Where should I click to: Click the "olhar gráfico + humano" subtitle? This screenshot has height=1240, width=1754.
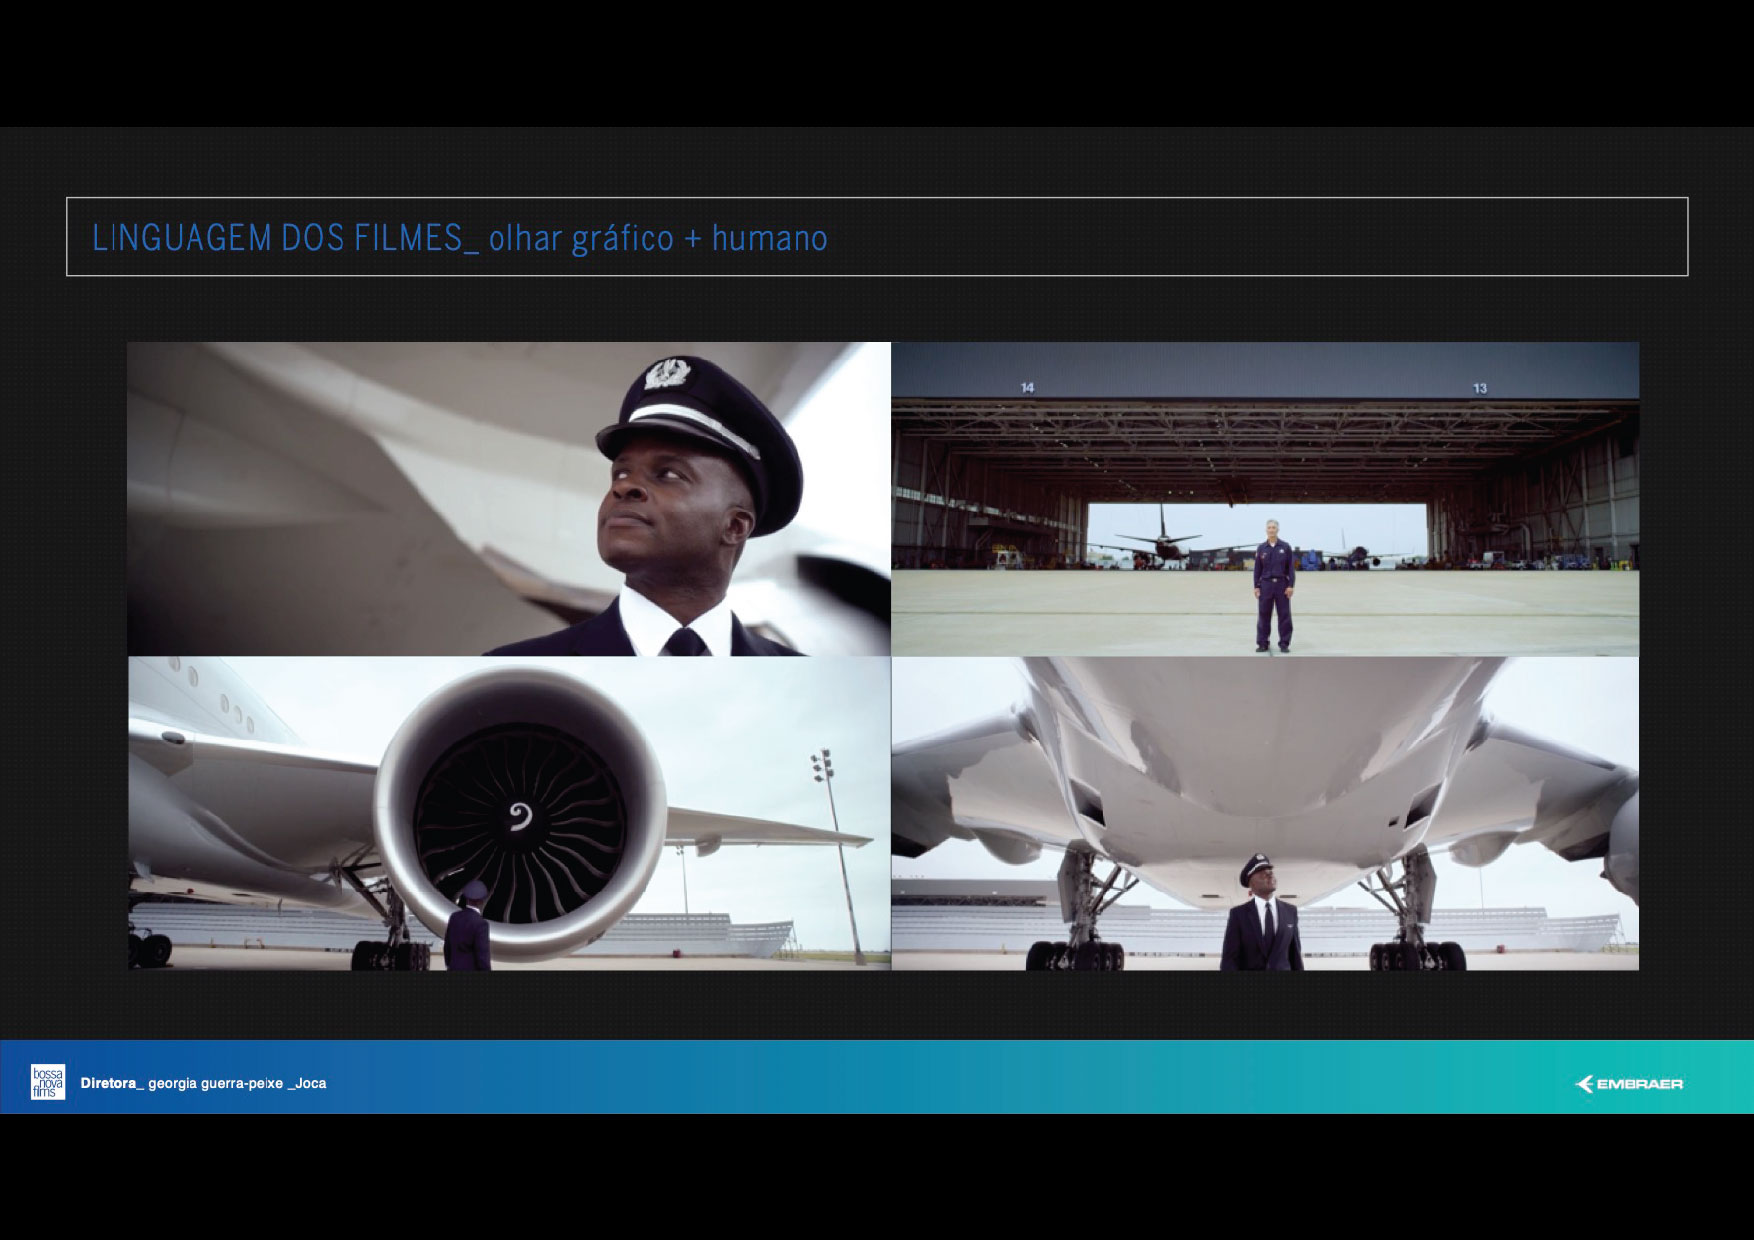pos(658,238)
